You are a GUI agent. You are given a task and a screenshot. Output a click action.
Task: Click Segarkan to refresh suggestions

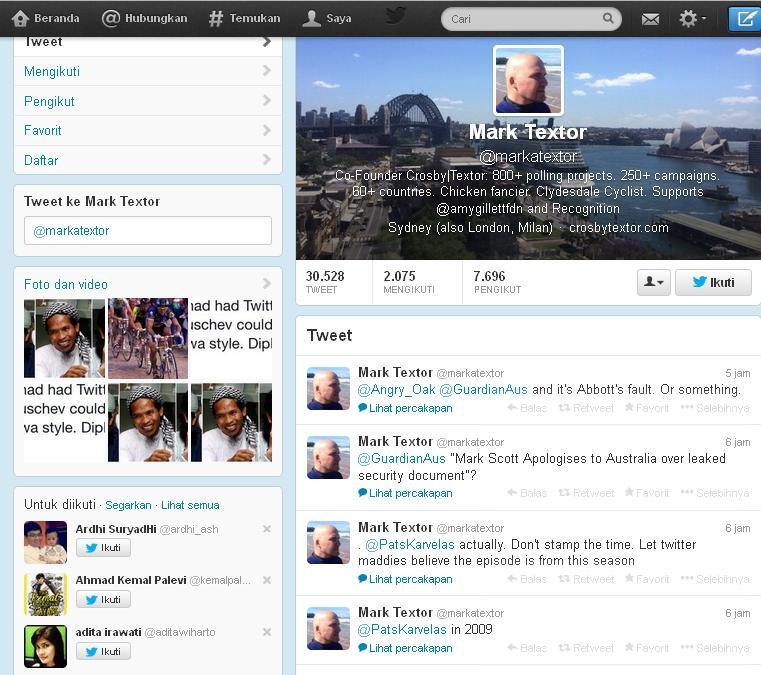(x=128, y=505)
